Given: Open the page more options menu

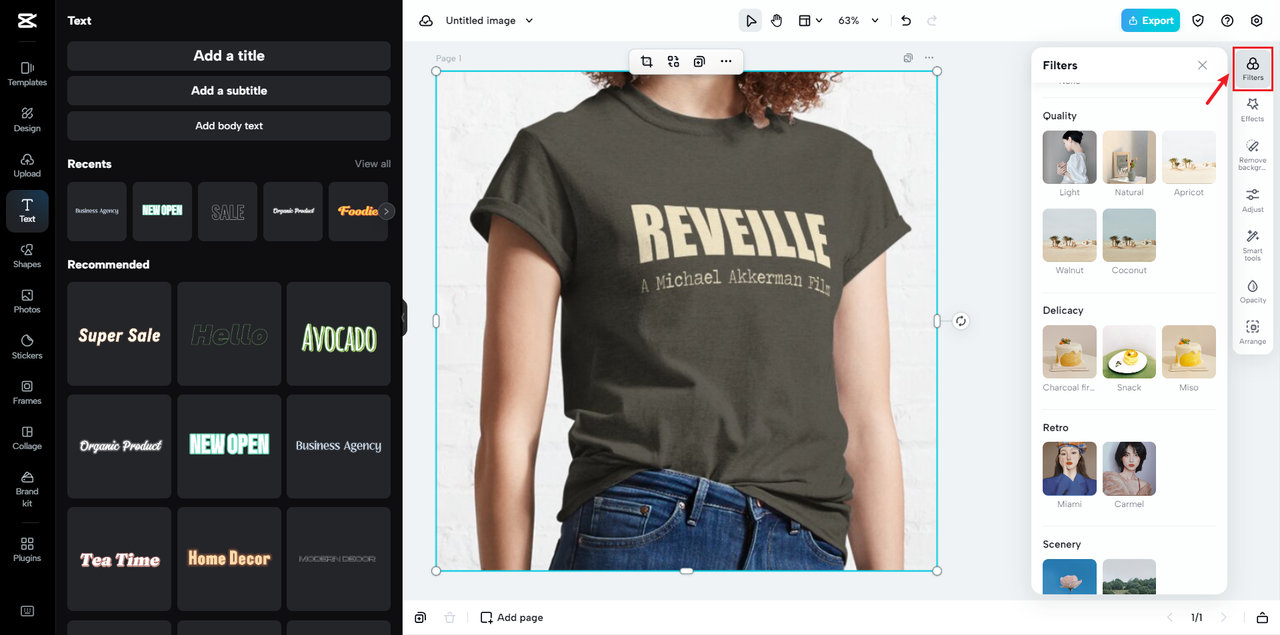Looking at the screenshot, I should click(x=930, y=58).
